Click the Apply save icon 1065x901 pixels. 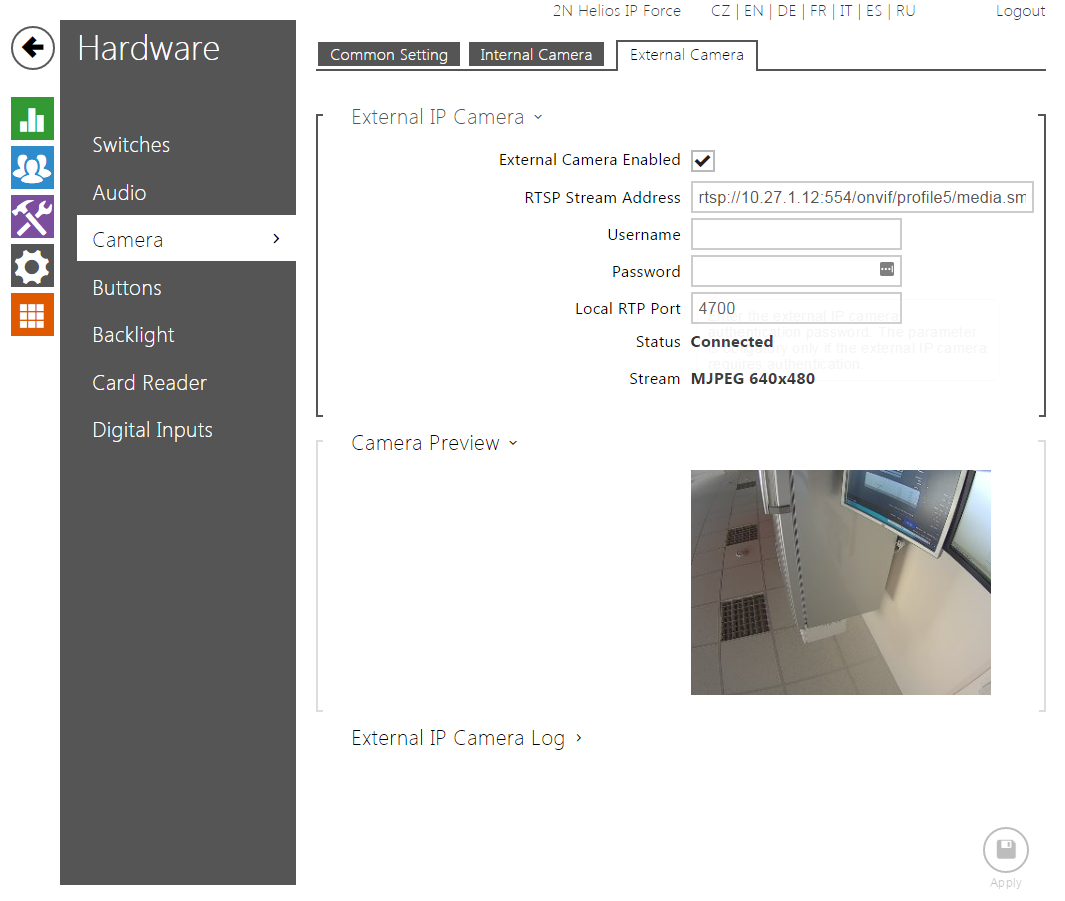1005,851
